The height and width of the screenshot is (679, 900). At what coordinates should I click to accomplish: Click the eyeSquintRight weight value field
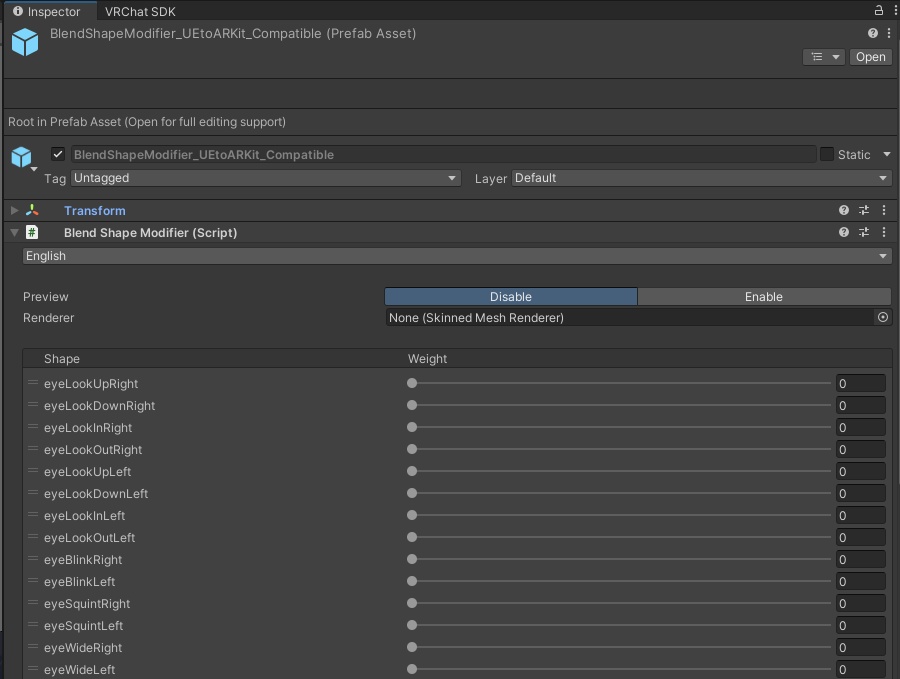pos(860,603)
